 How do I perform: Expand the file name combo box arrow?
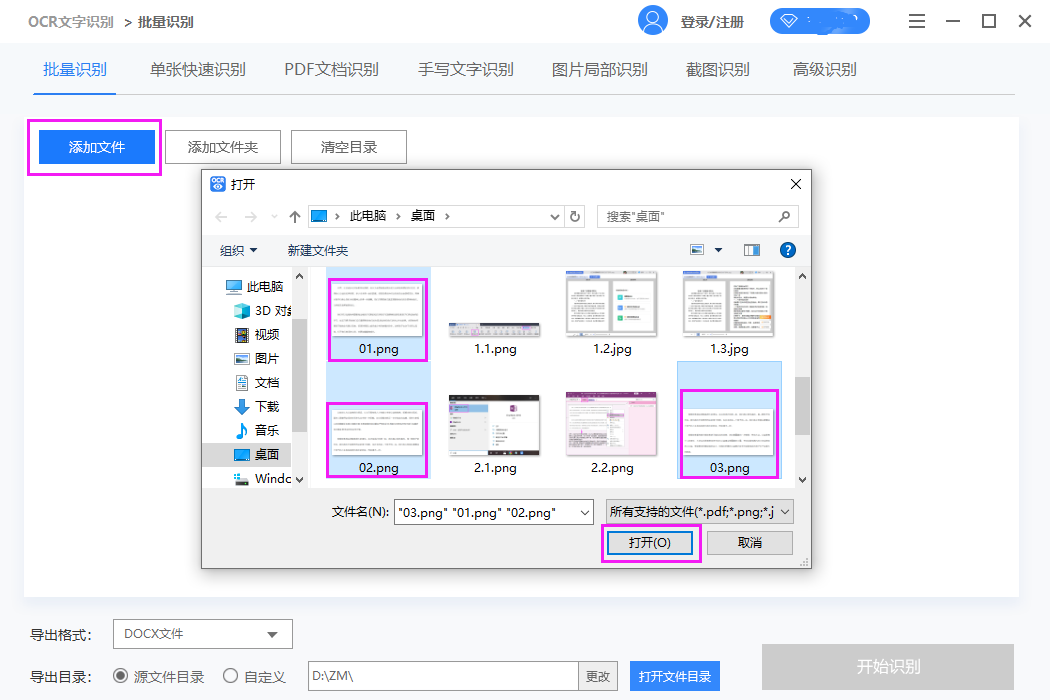point(585,512)
